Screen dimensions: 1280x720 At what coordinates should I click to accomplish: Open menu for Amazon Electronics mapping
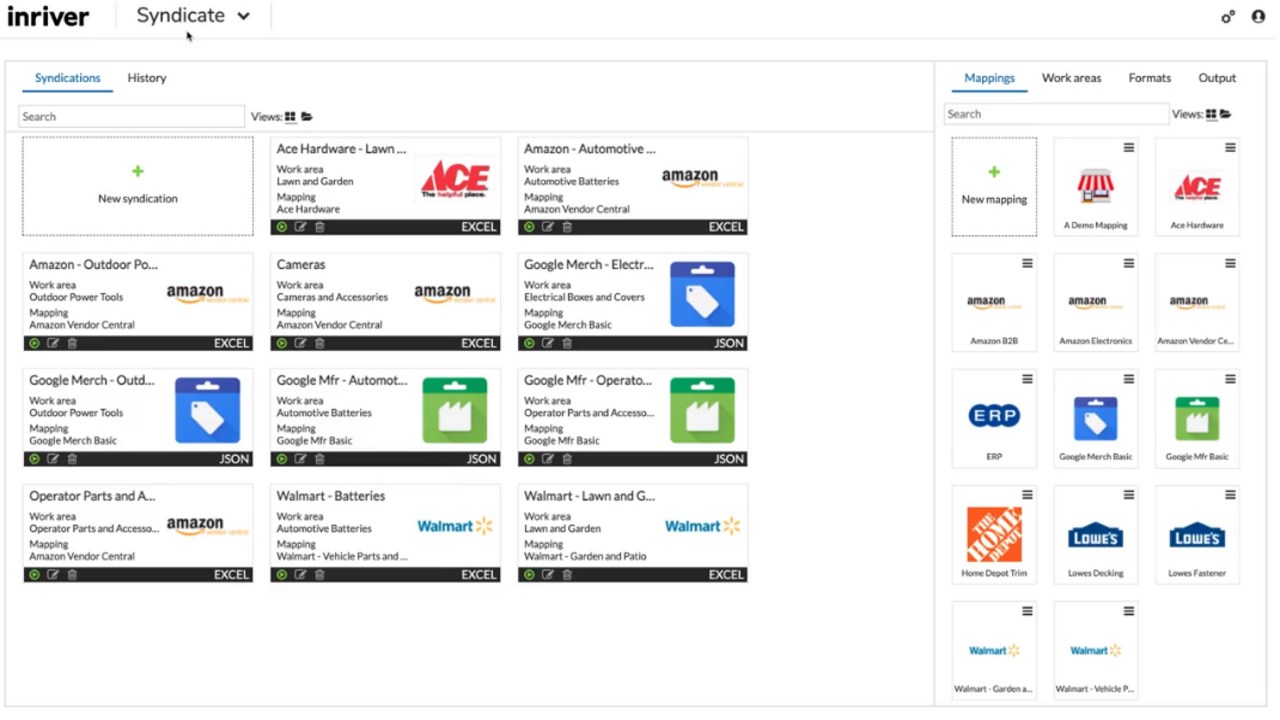(1129, 264)
